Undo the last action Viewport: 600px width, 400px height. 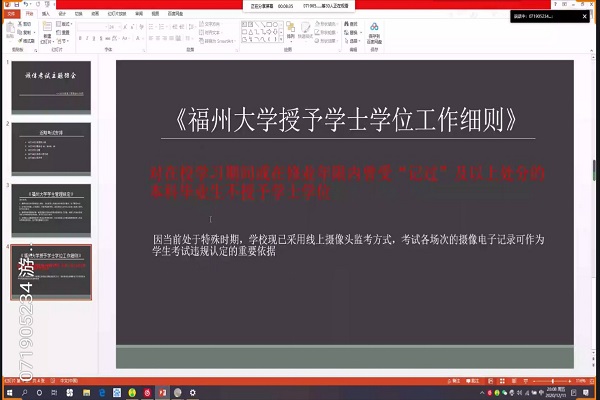click(26, 5)
